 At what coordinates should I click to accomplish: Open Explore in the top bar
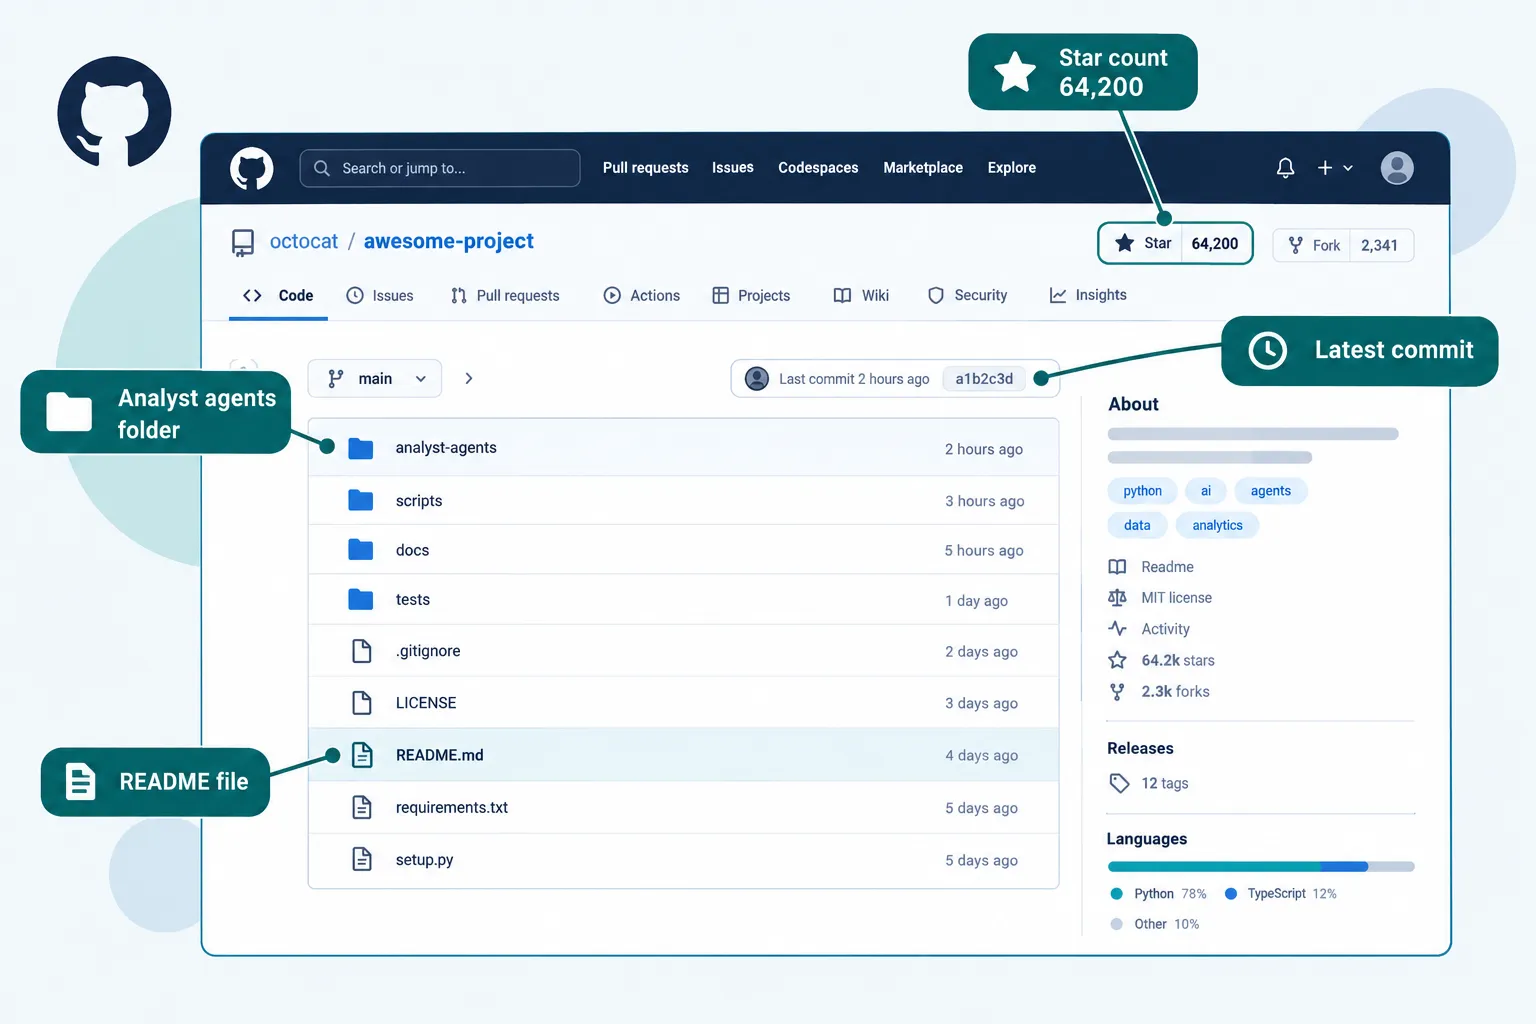point(1012,168)
